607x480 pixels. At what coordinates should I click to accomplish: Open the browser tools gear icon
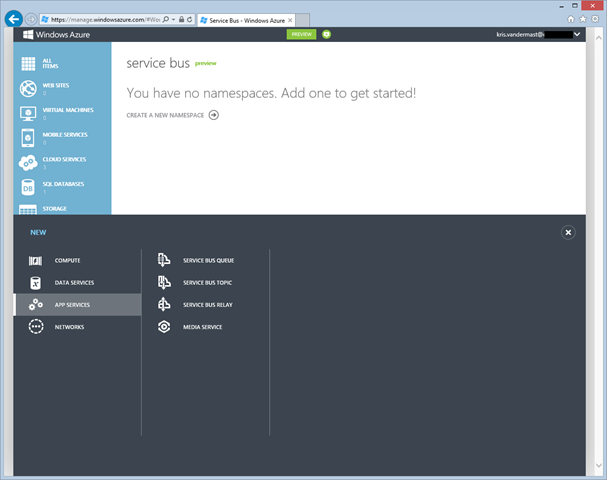point(595,19)
